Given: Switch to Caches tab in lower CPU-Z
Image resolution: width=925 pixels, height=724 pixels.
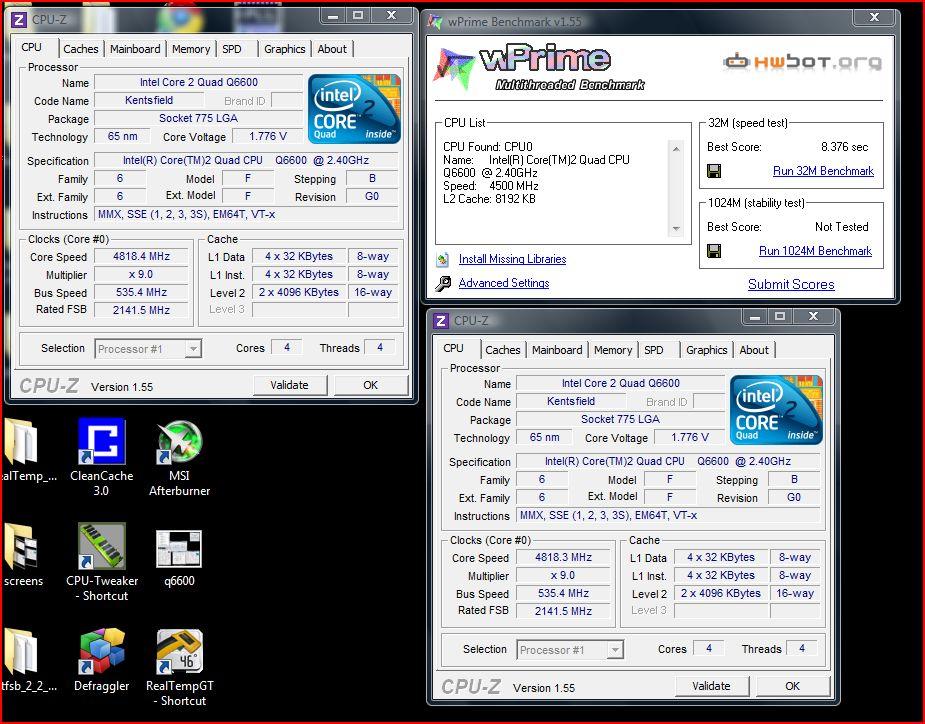Looking at the screenshot, I should 503,350.
